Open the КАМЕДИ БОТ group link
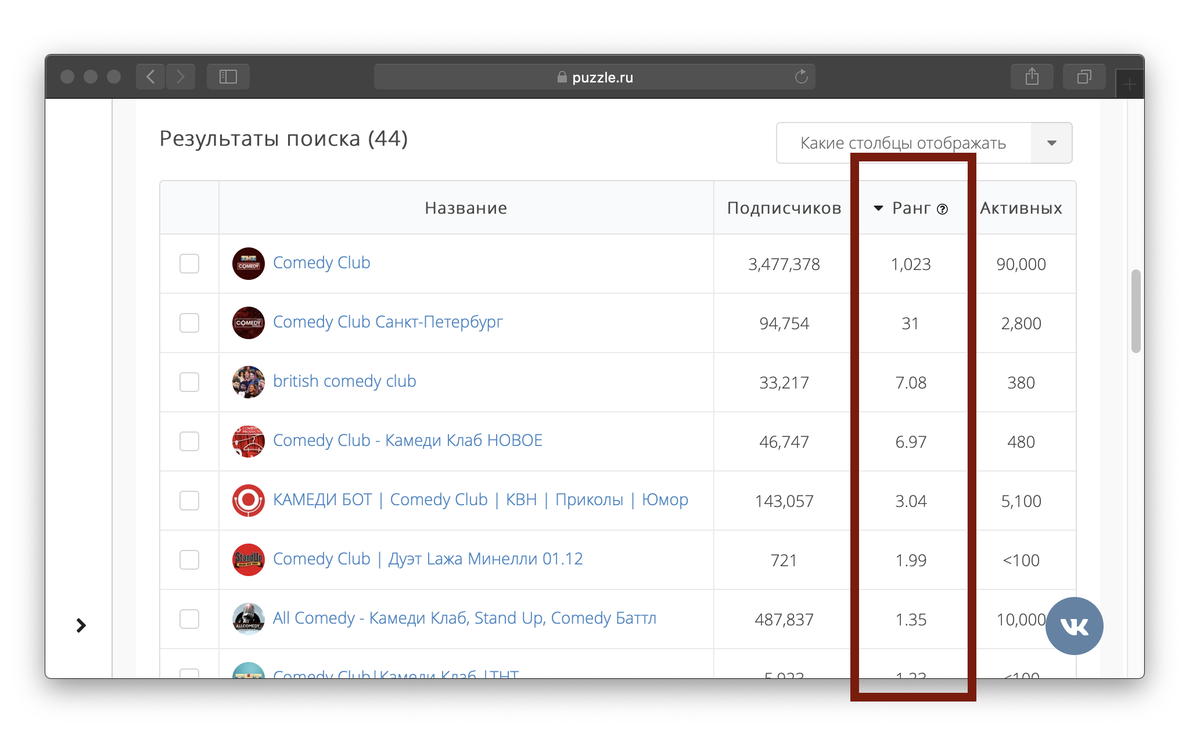This screenshot has height=741, width=1200. pos(481,499)
